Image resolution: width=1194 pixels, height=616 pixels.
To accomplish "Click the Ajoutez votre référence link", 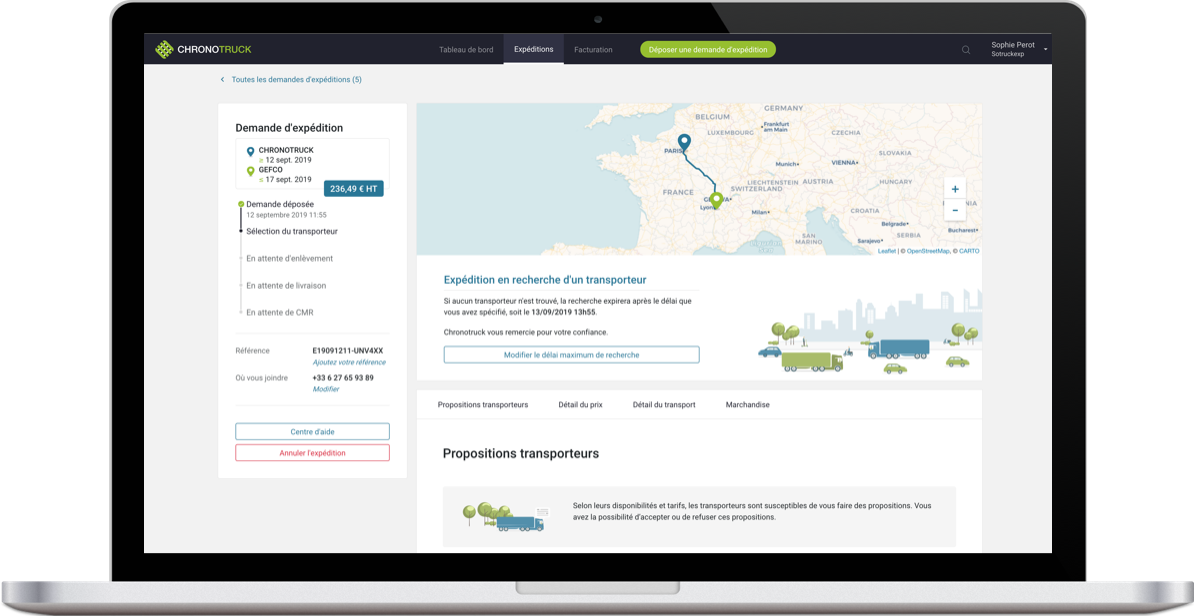I will point(348,361).
